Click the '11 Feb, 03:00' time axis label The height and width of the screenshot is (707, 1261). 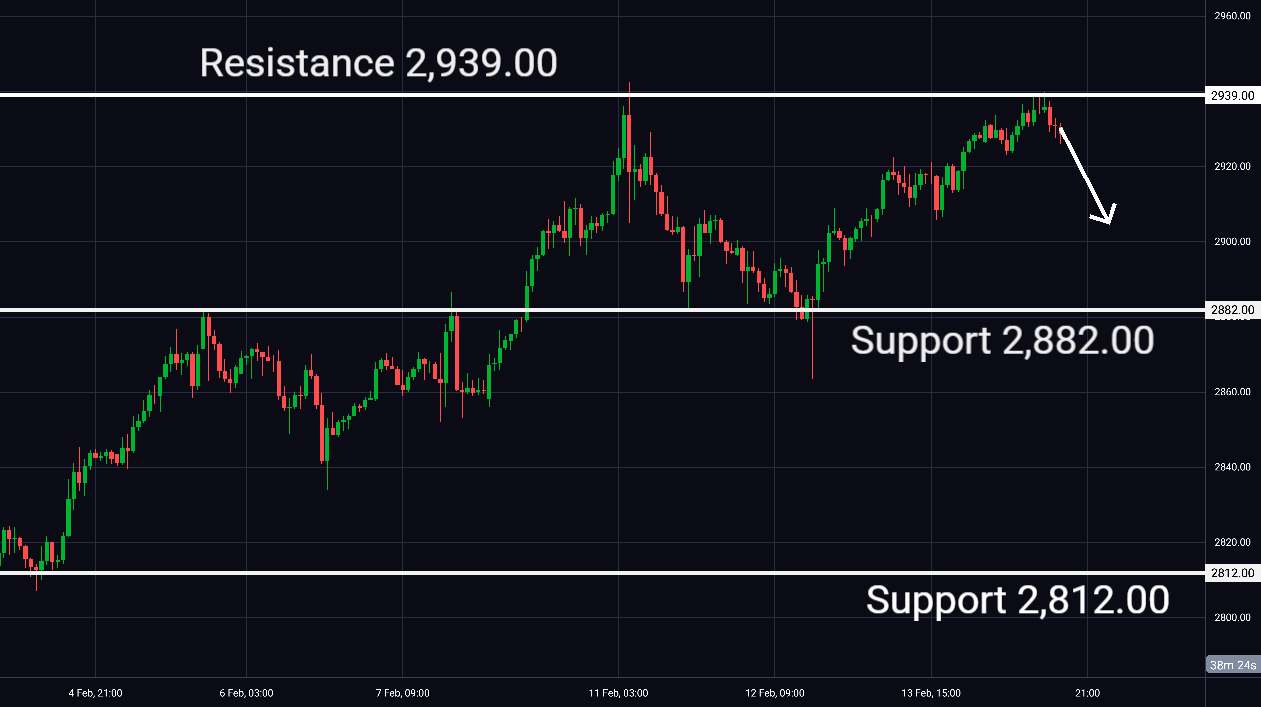pos(618,693)
